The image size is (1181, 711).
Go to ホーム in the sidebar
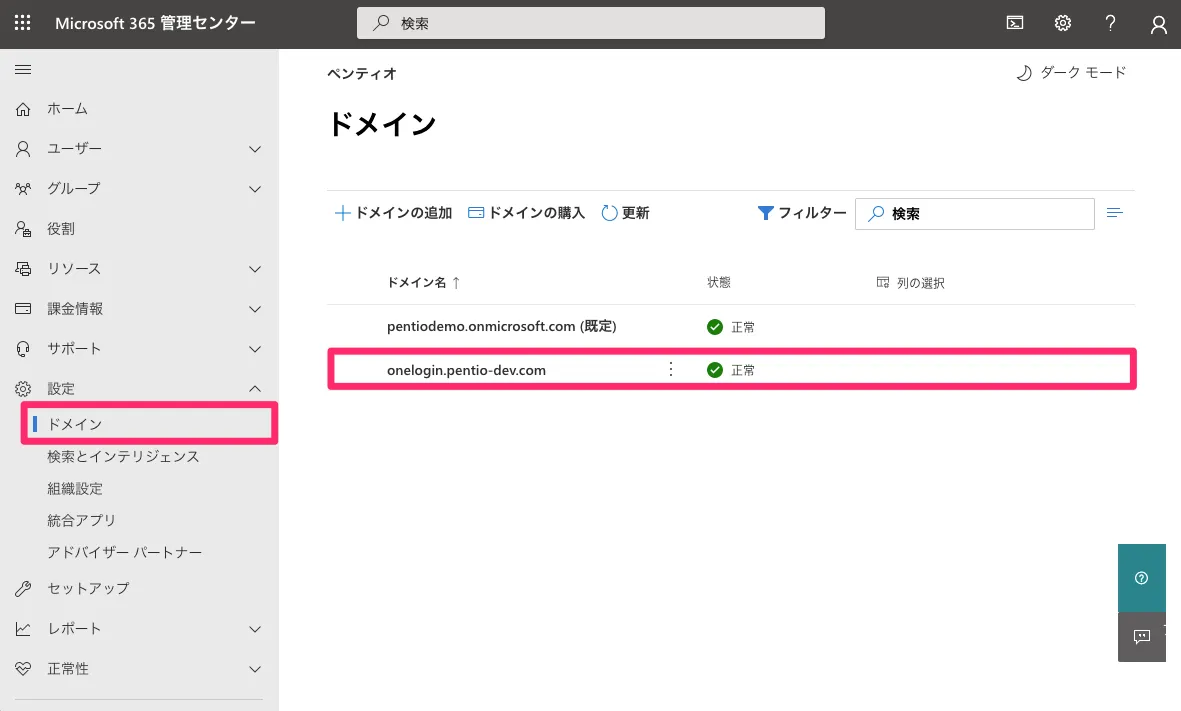(67, 109)
